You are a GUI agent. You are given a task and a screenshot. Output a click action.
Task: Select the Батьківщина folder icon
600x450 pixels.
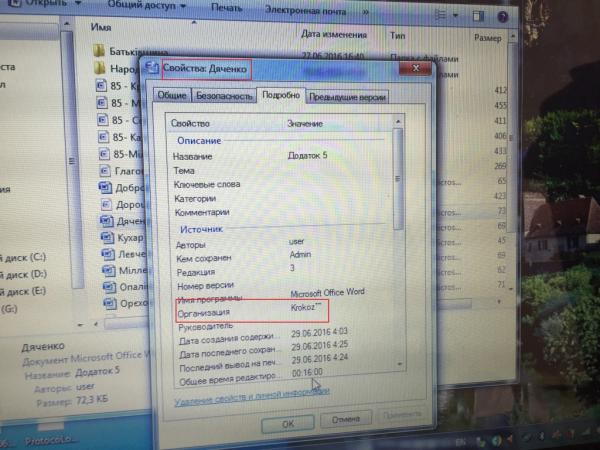click(99, 50)
